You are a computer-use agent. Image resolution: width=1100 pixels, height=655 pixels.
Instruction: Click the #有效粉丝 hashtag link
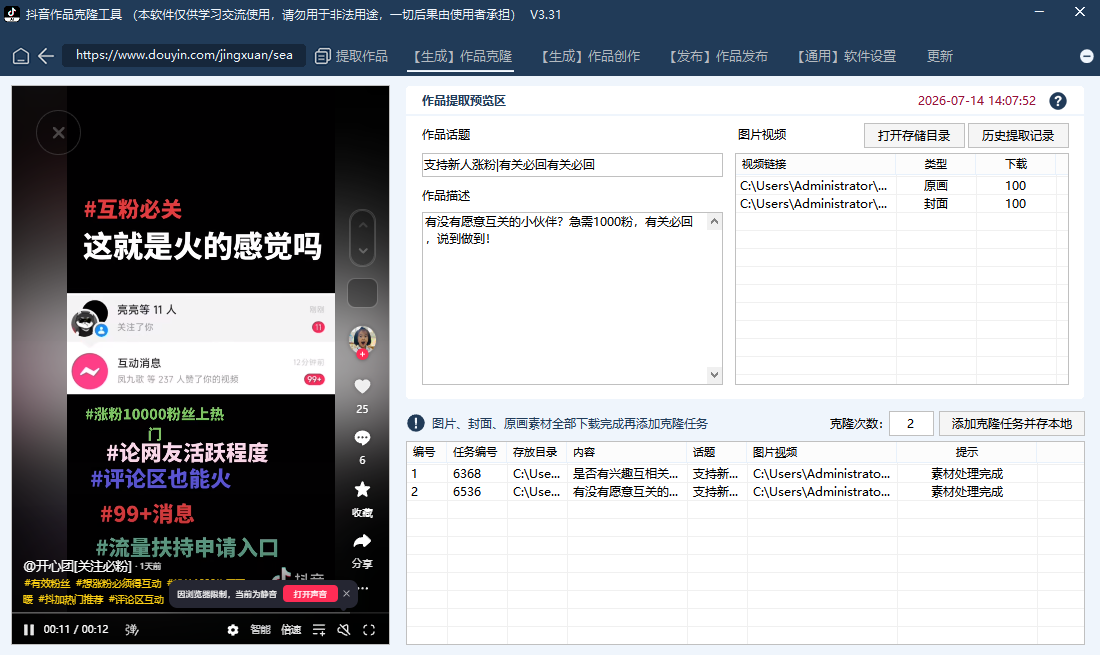tap(47, 583)
